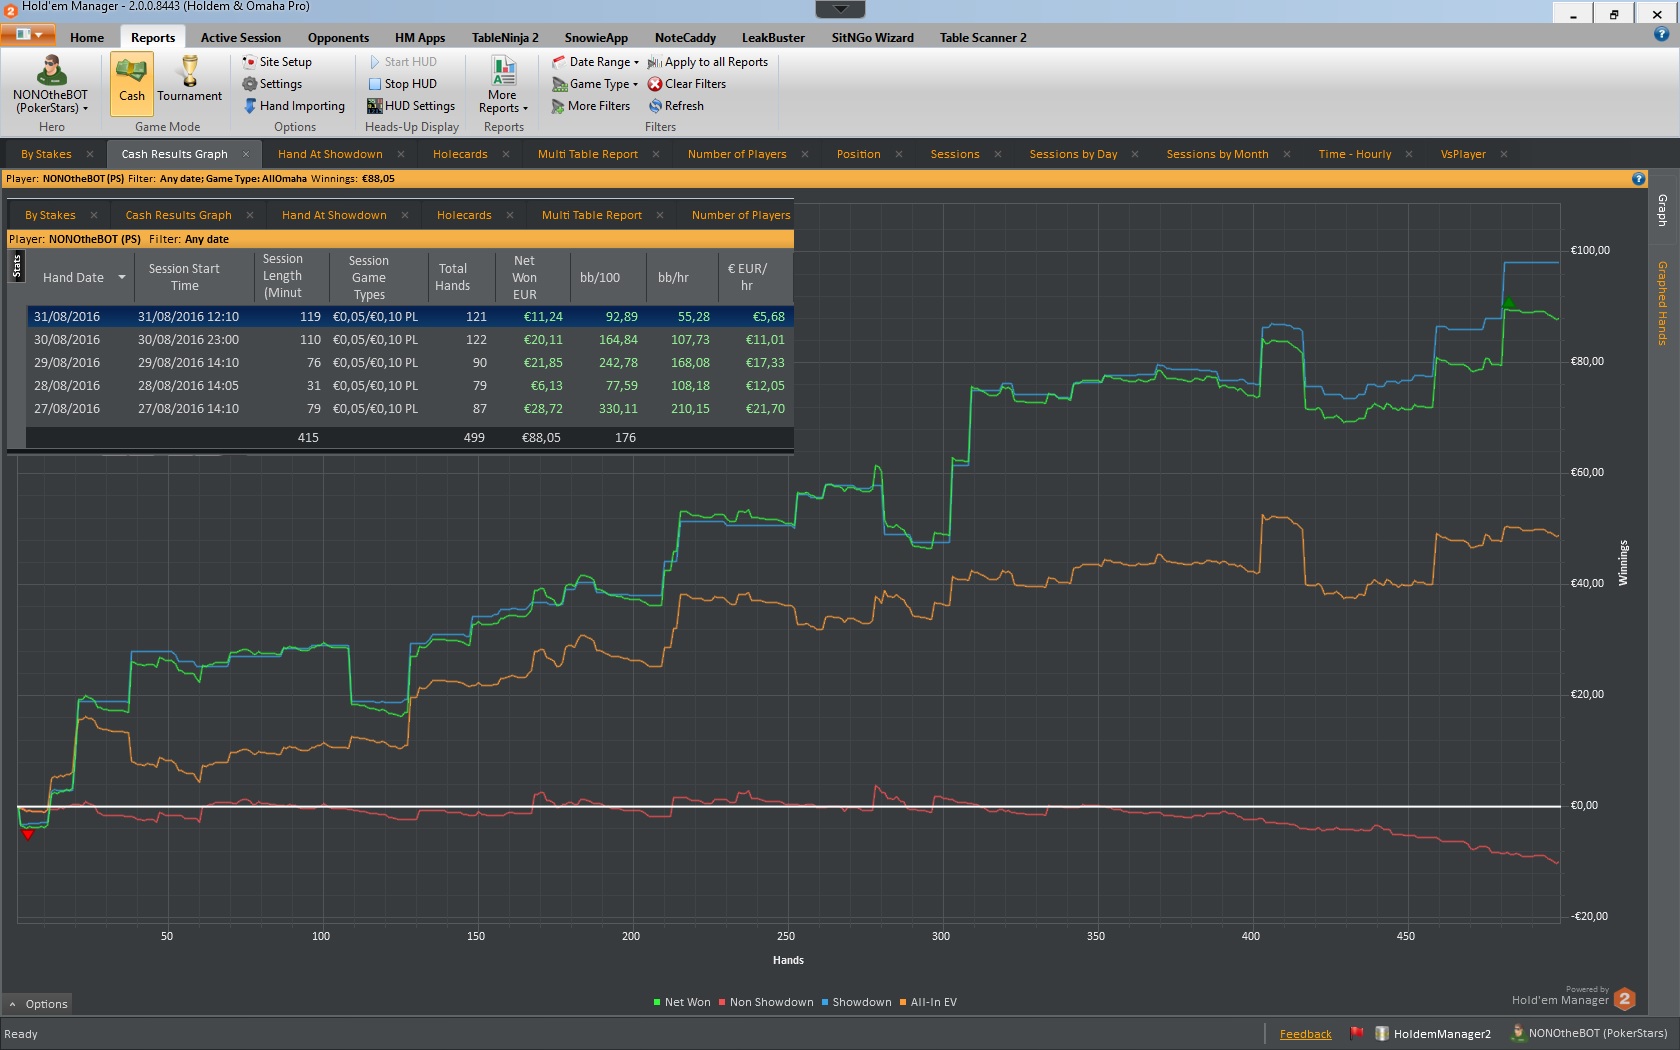Viewport: 1680px width, 1050px height.
Task: Open Date Range filter dropdown
Action: coord(595,62)
